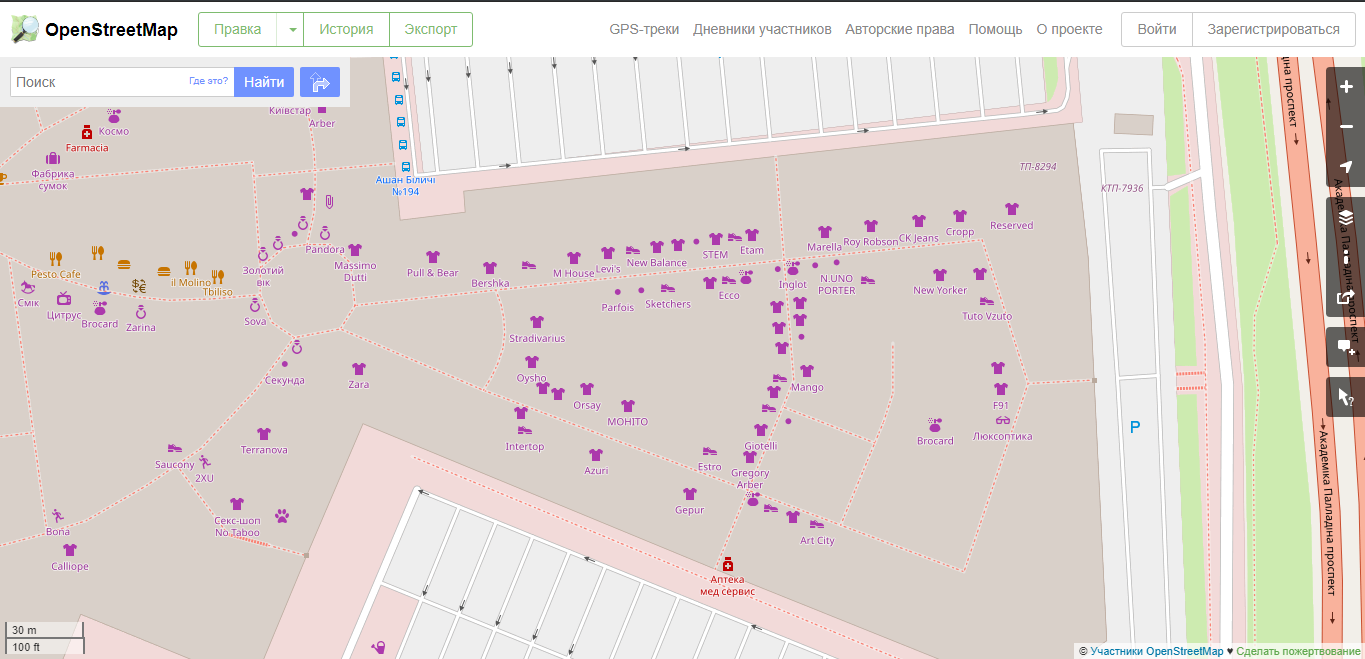Expand the Правка dropdown arrow
Screen dimensions: 1365x659
tap(292, 30)
